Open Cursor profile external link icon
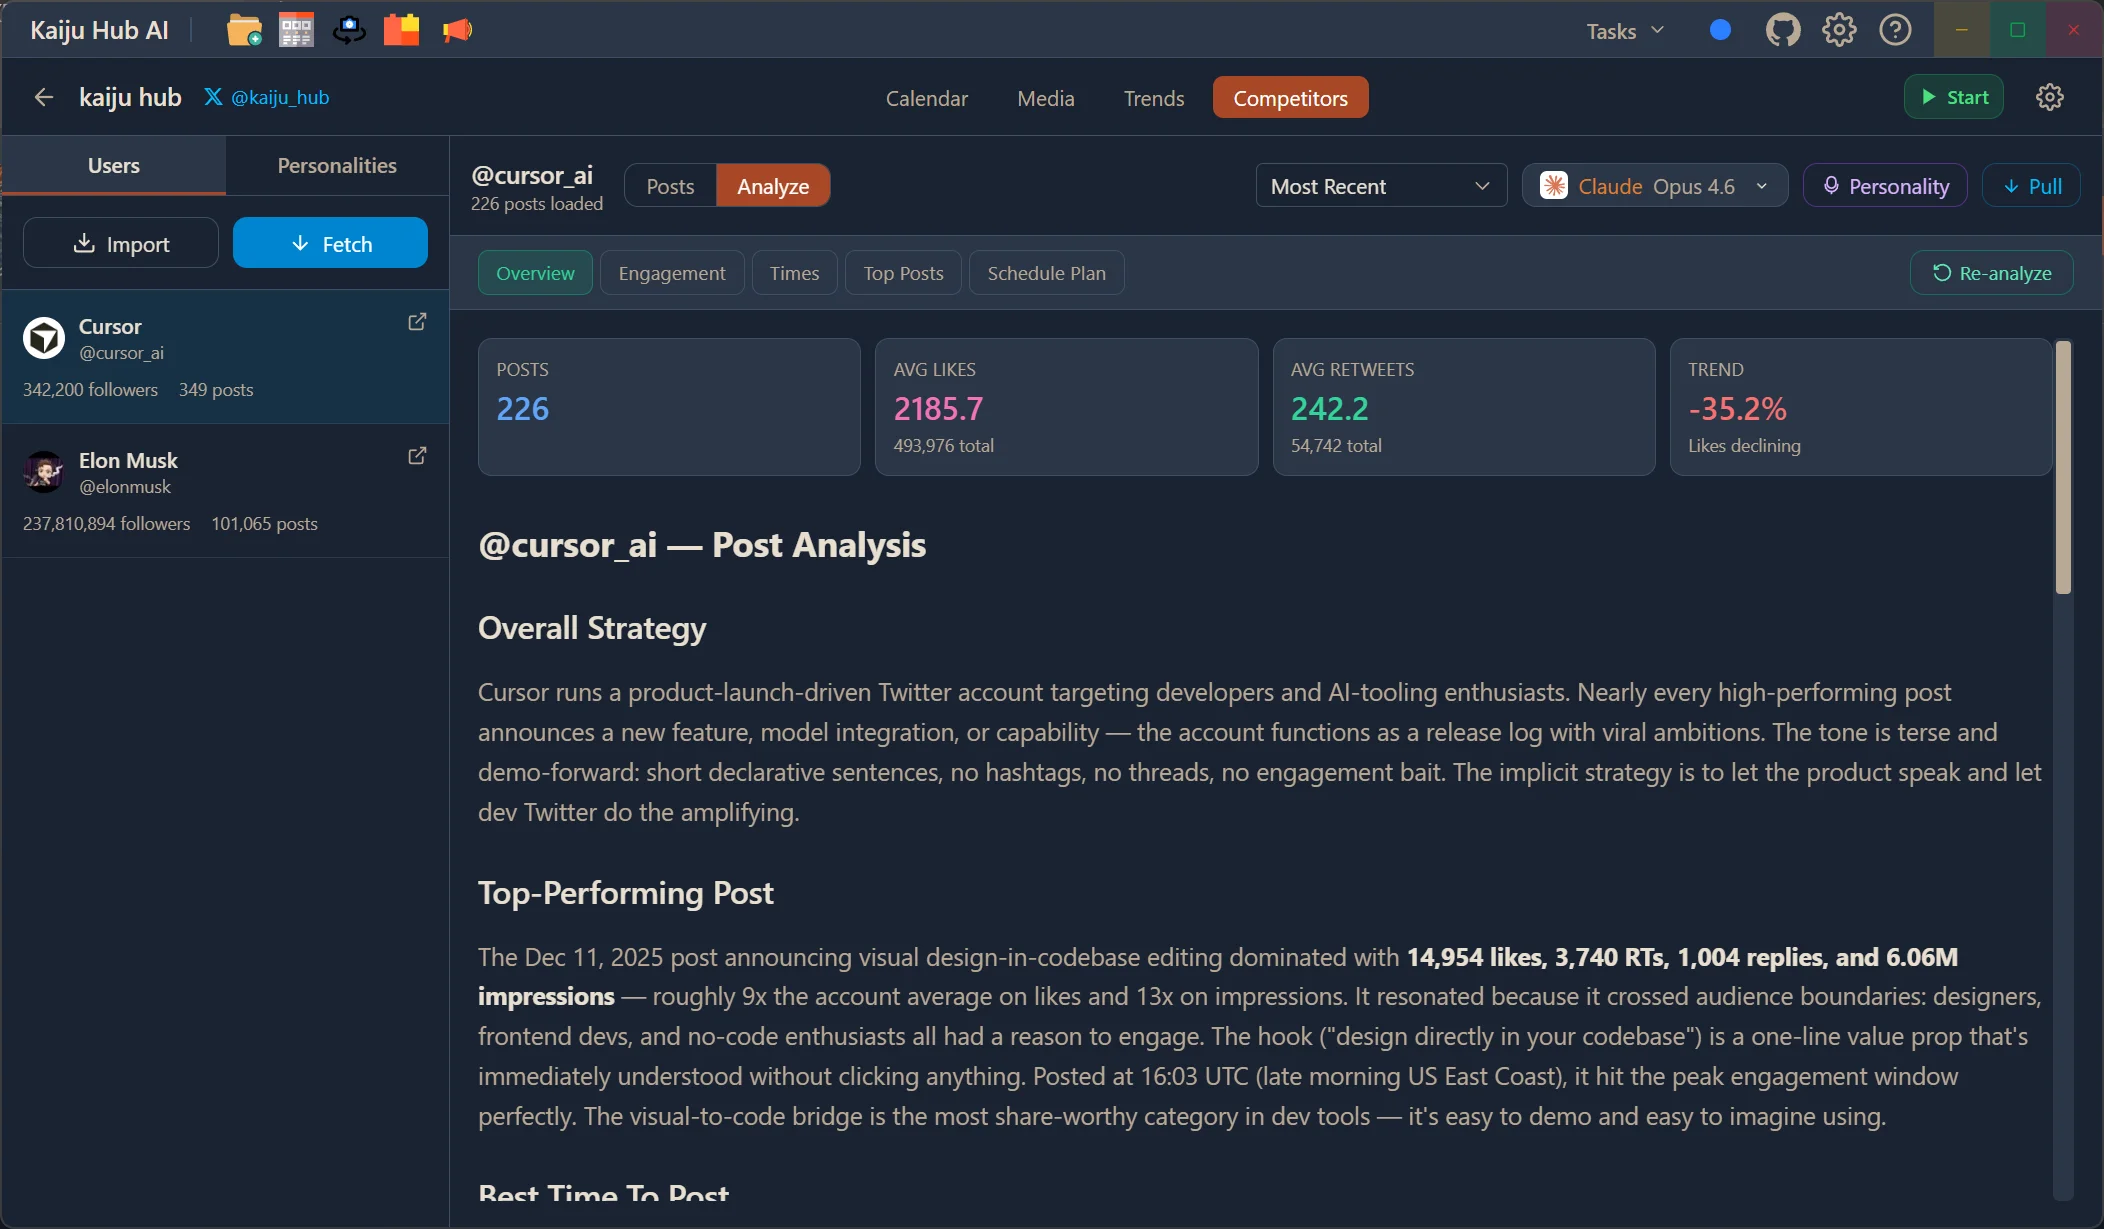Viewport: 2104px width, 1229px height. pos(417,322)
